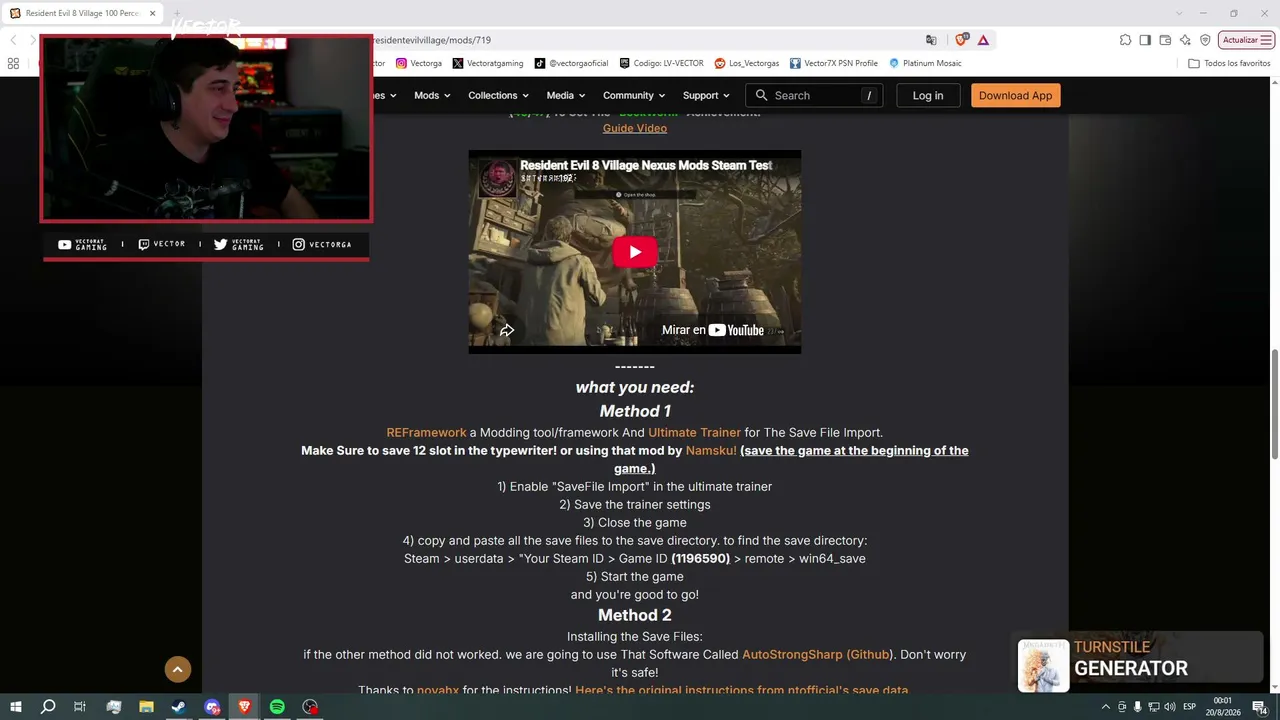
Task: Open the Brave Wallet icon
Action: point(1165,40)
